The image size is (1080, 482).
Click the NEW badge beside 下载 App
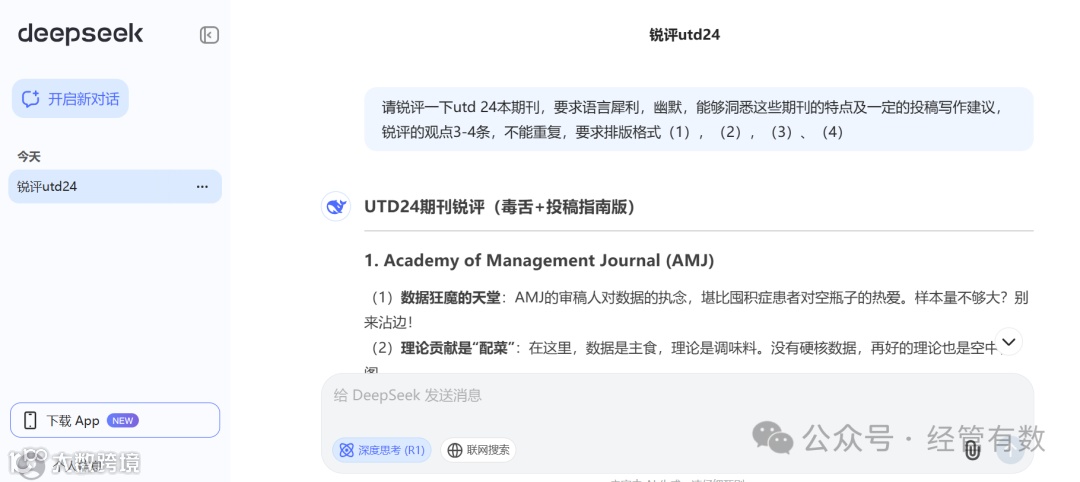click(x=123, y=421)
